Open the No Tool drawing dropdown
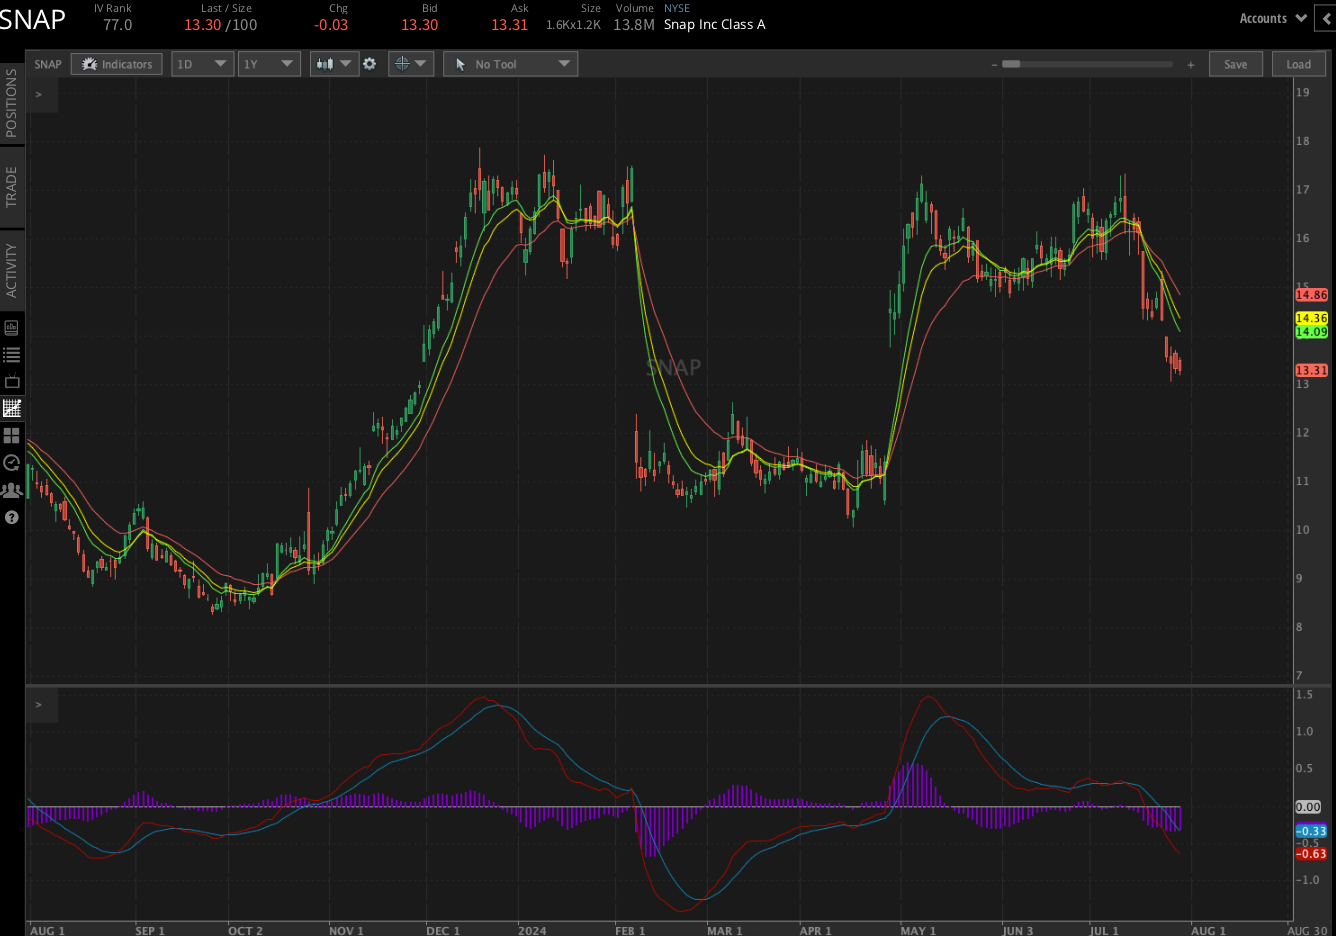 coord(510,64)
